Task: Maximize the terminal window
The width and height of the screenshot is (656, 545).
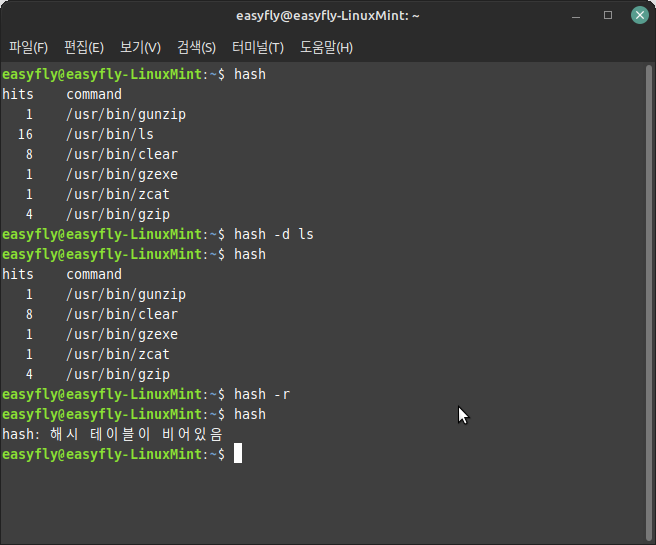Action: point(608,15)
